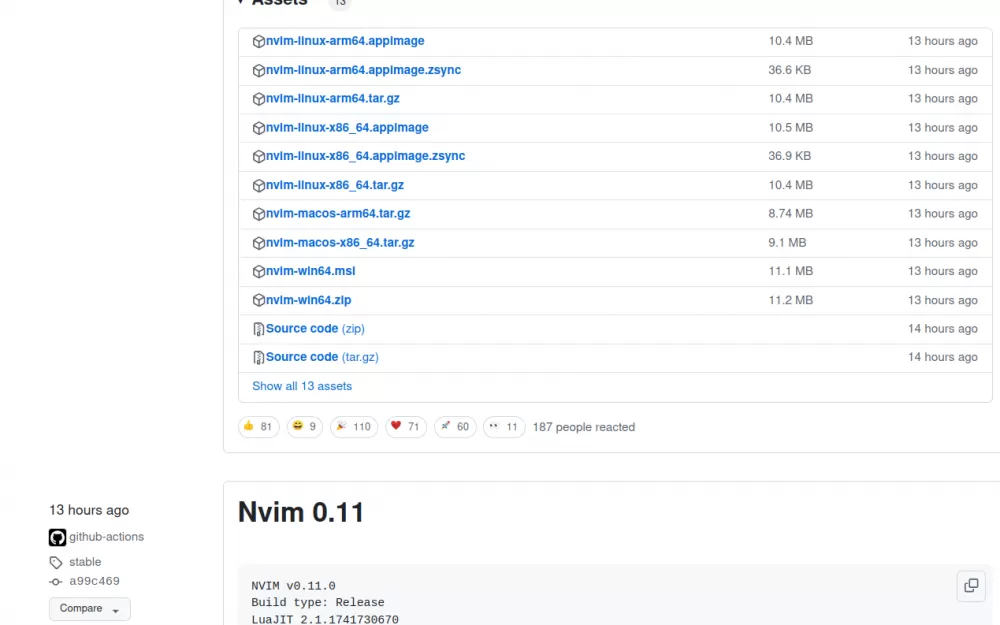Download nvim-linux-arm64.appimage.zsync
The image size is (1000, 625).
point(364,70)
